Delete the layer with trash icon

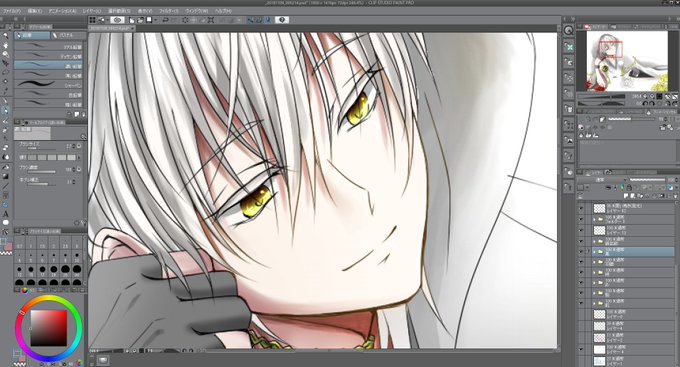tap(675, 197)
